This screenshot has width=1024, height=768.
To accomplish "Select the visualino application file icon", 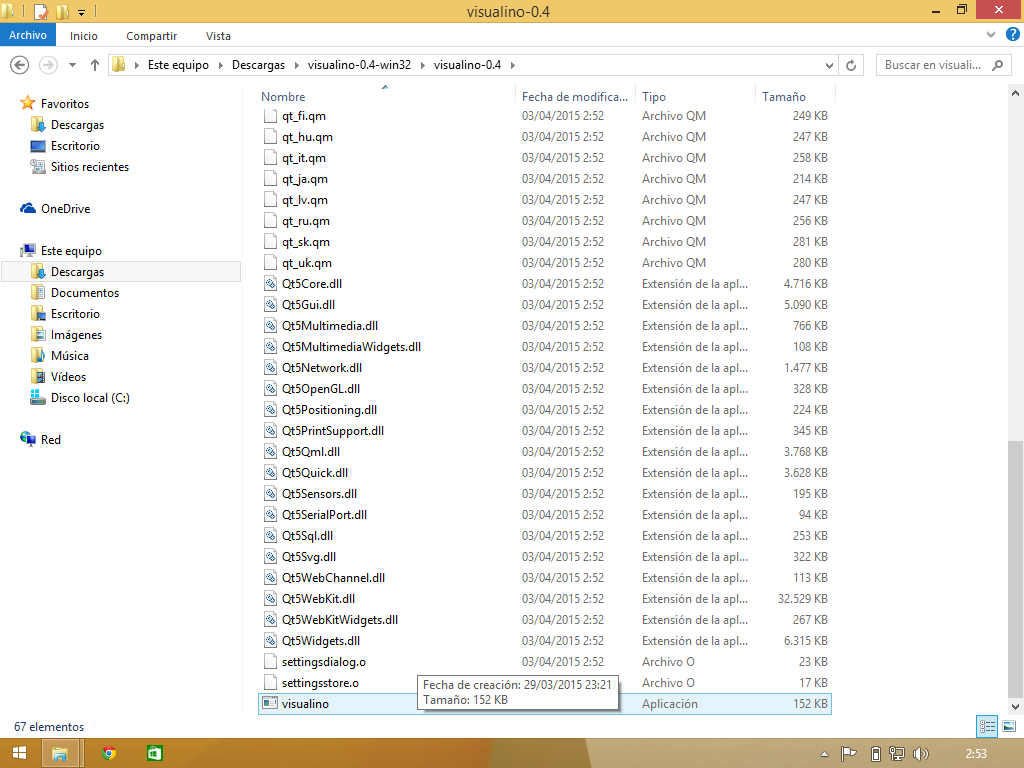I will coord(270,703).
